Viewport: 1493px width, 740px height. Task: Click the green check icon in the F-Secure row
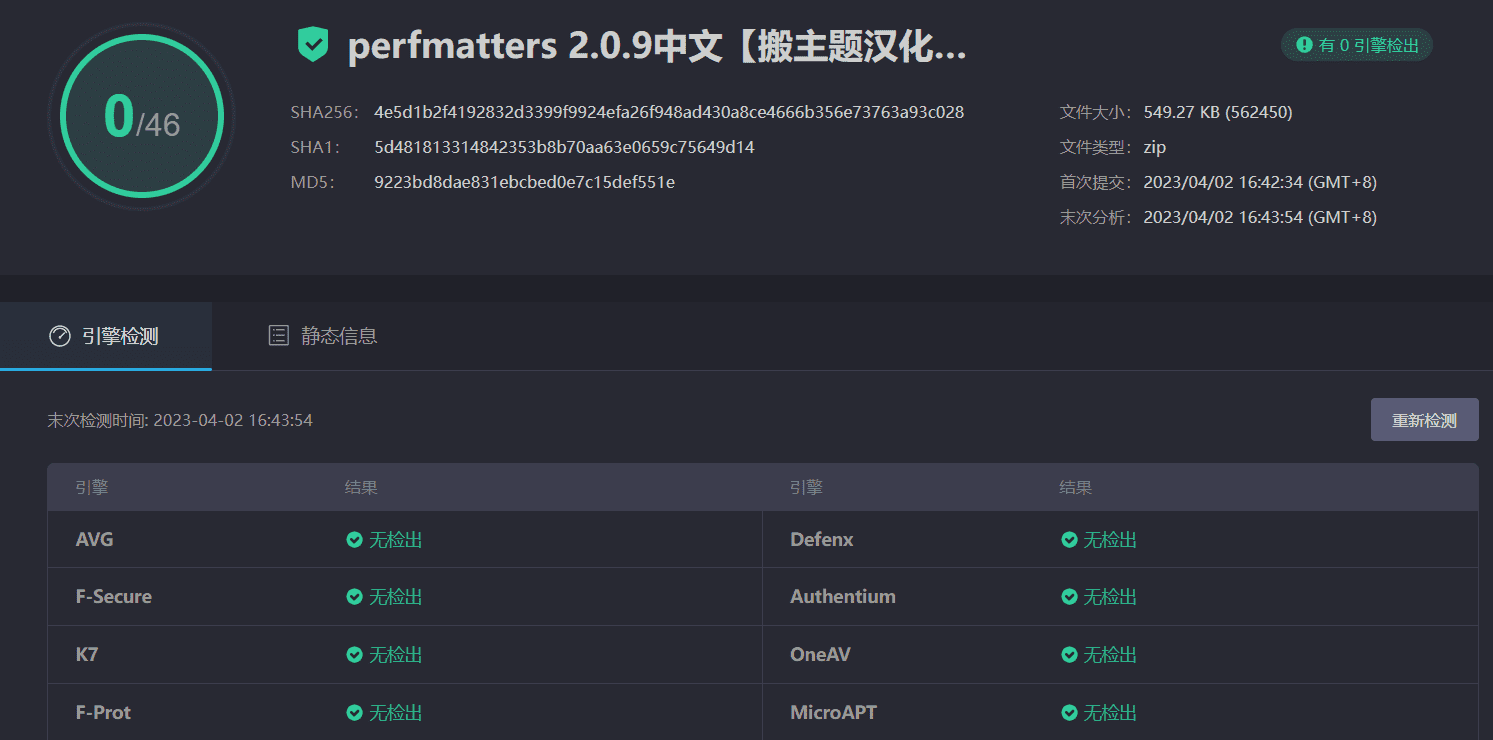pyautogui.click(x=354, y=597)
